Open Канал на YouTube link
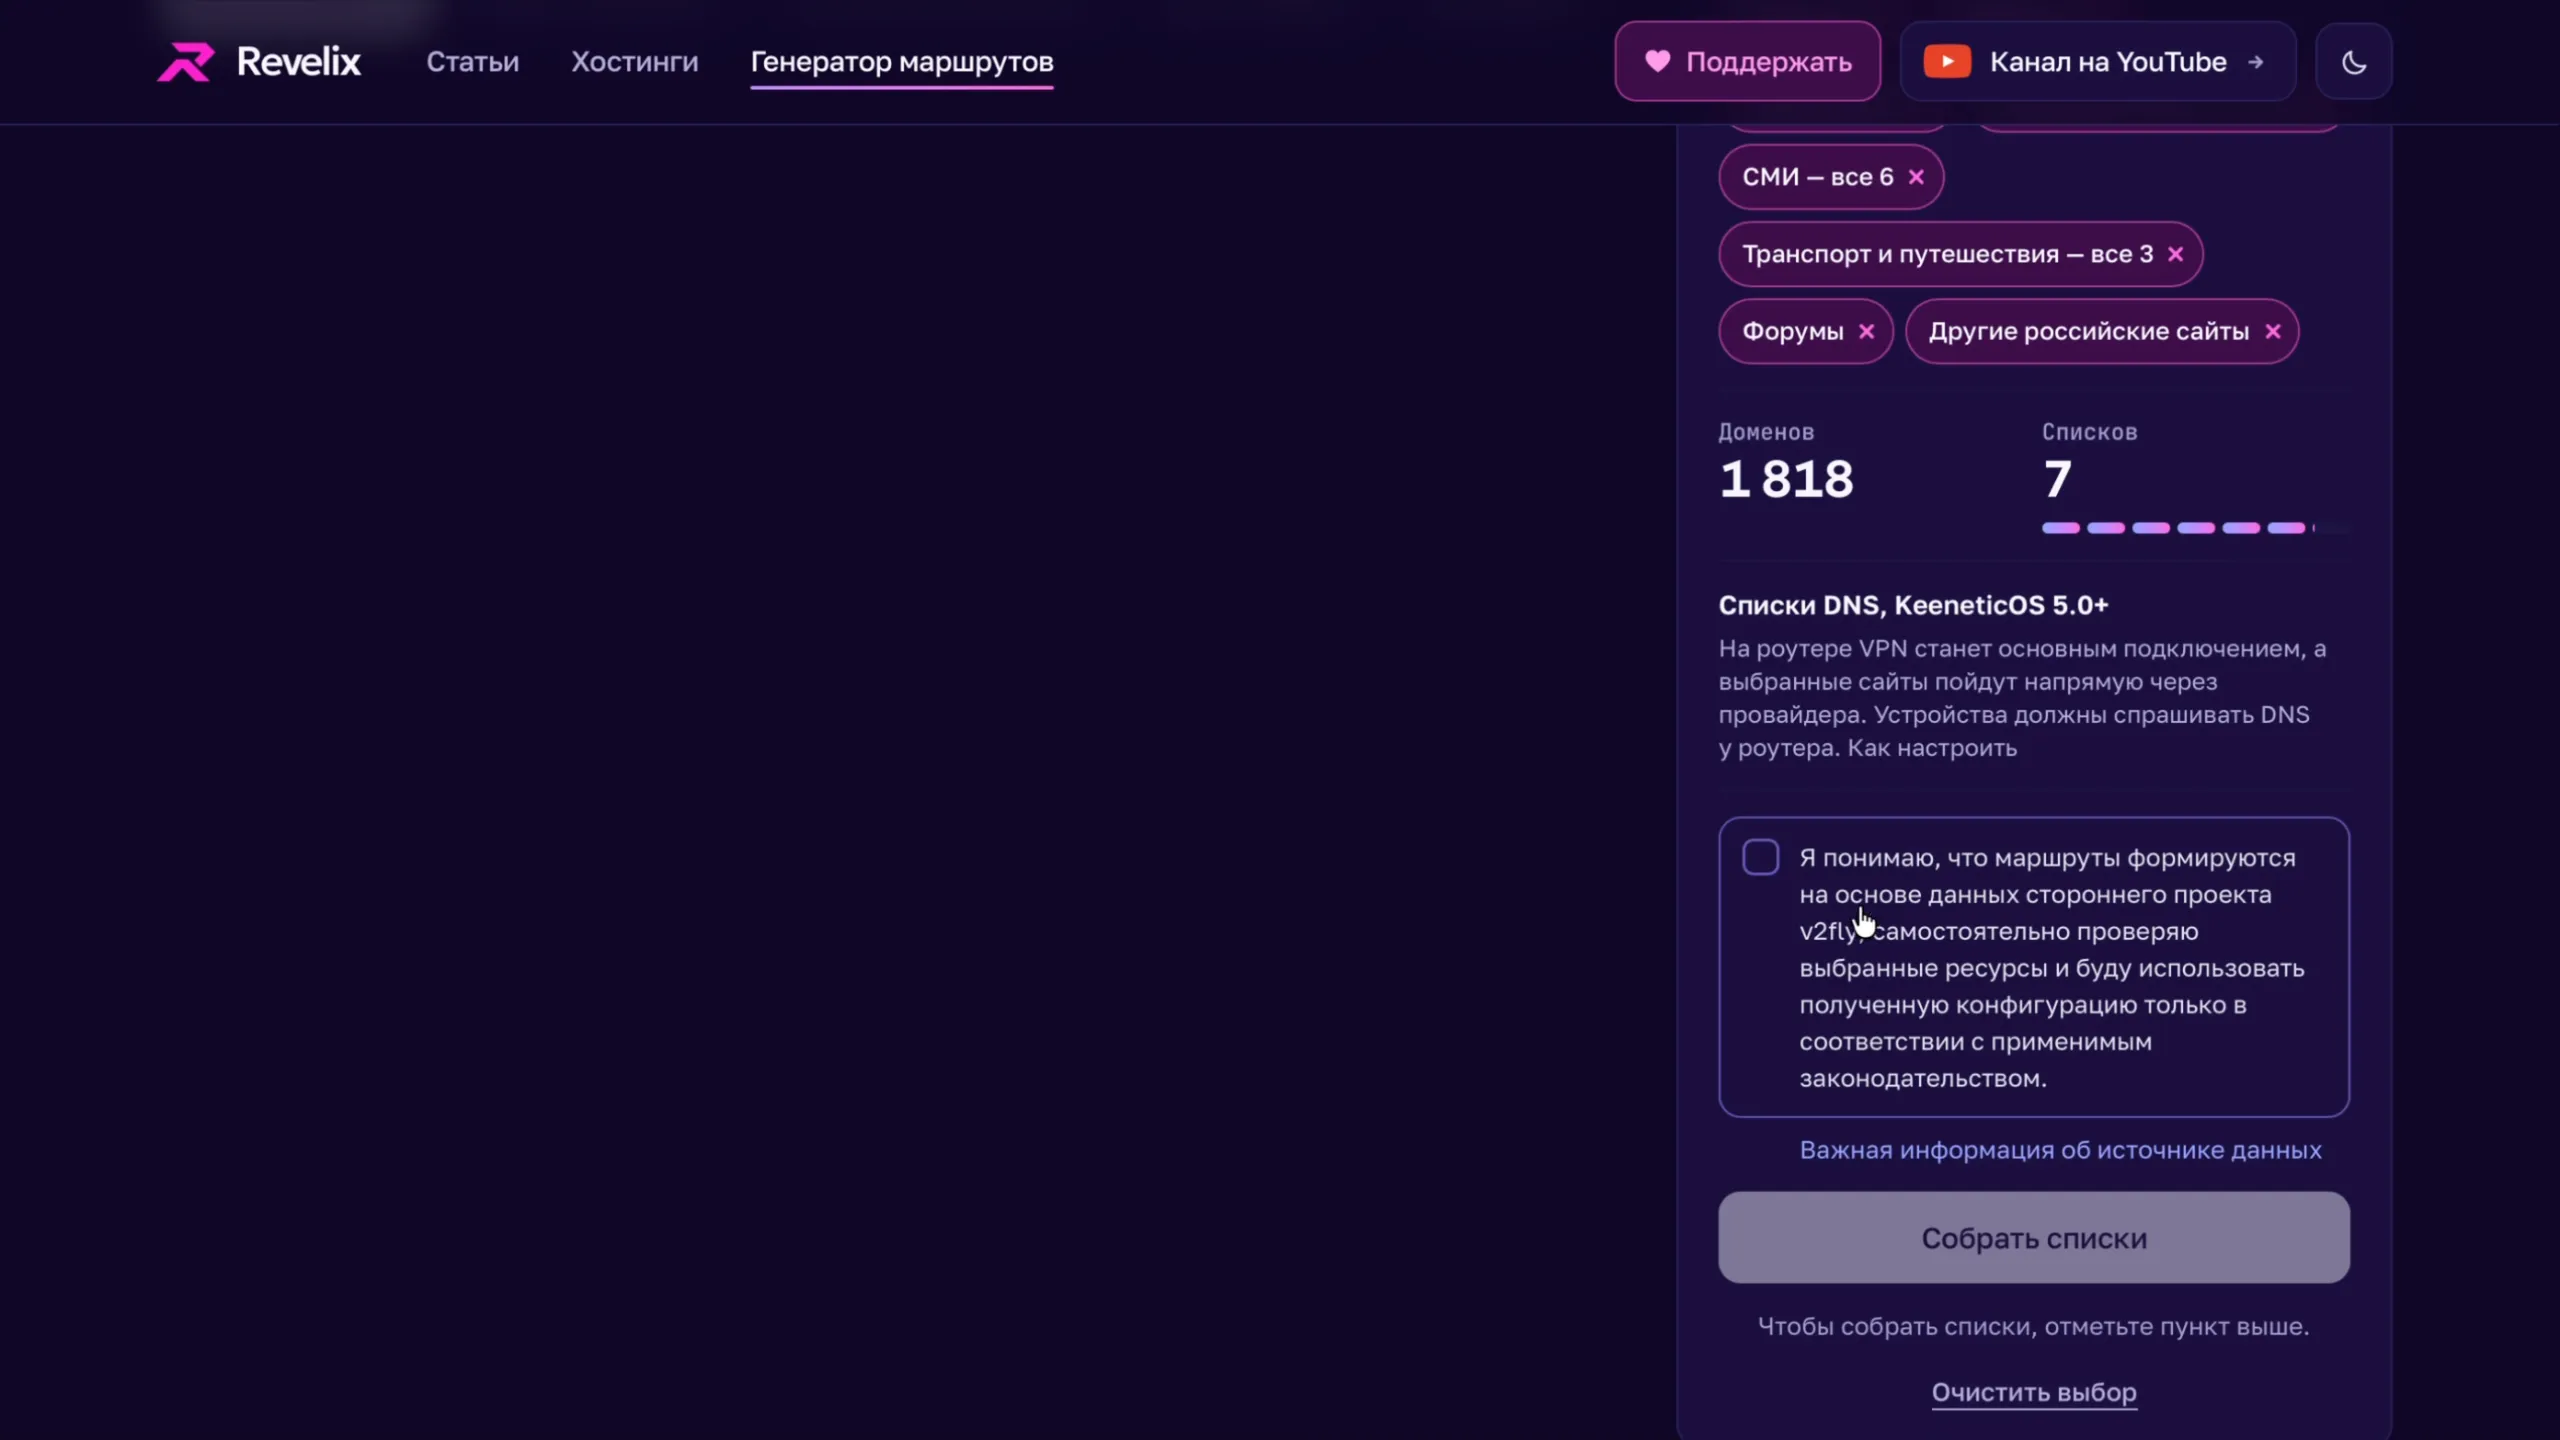The width and height of the screenshot is (2560, 1440). tap(2097, 62)
